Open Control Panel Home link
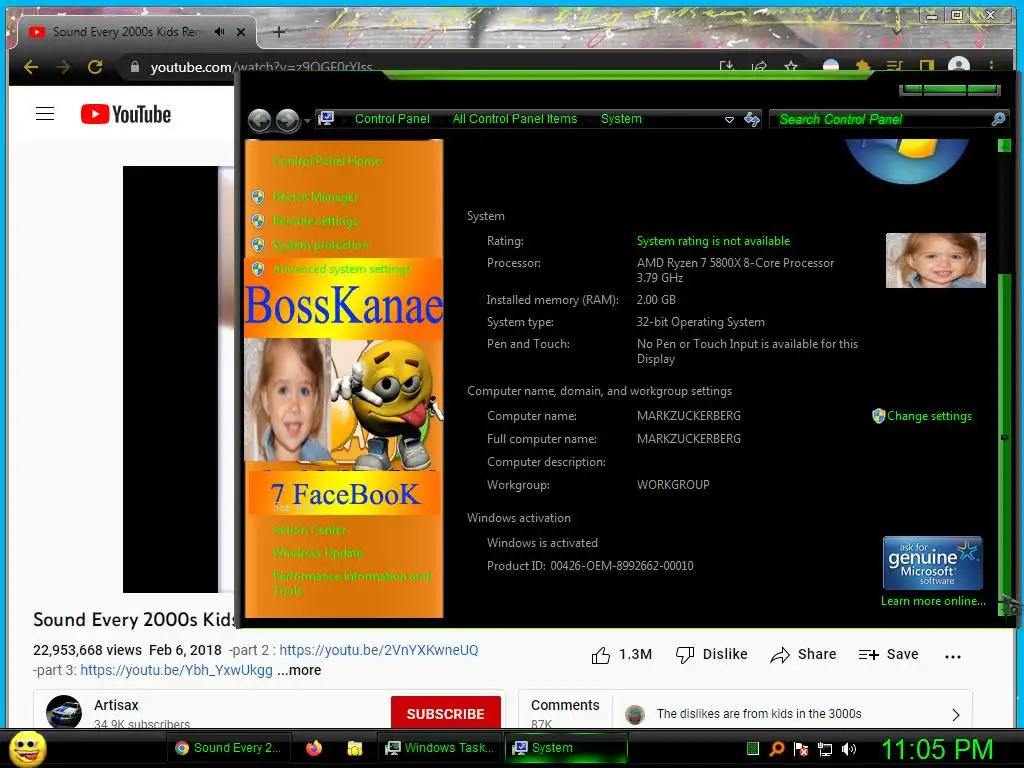The image size is (1024, 768). [327, 161]
